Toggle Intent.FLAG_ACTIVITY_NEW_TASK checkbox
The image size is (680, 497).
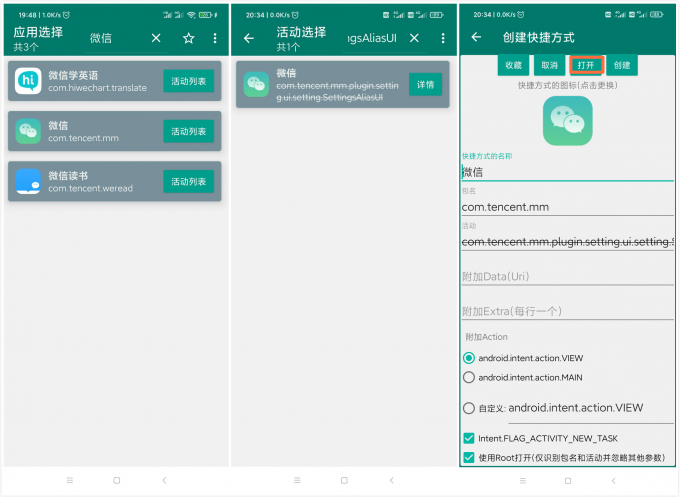tap(469, 438)
